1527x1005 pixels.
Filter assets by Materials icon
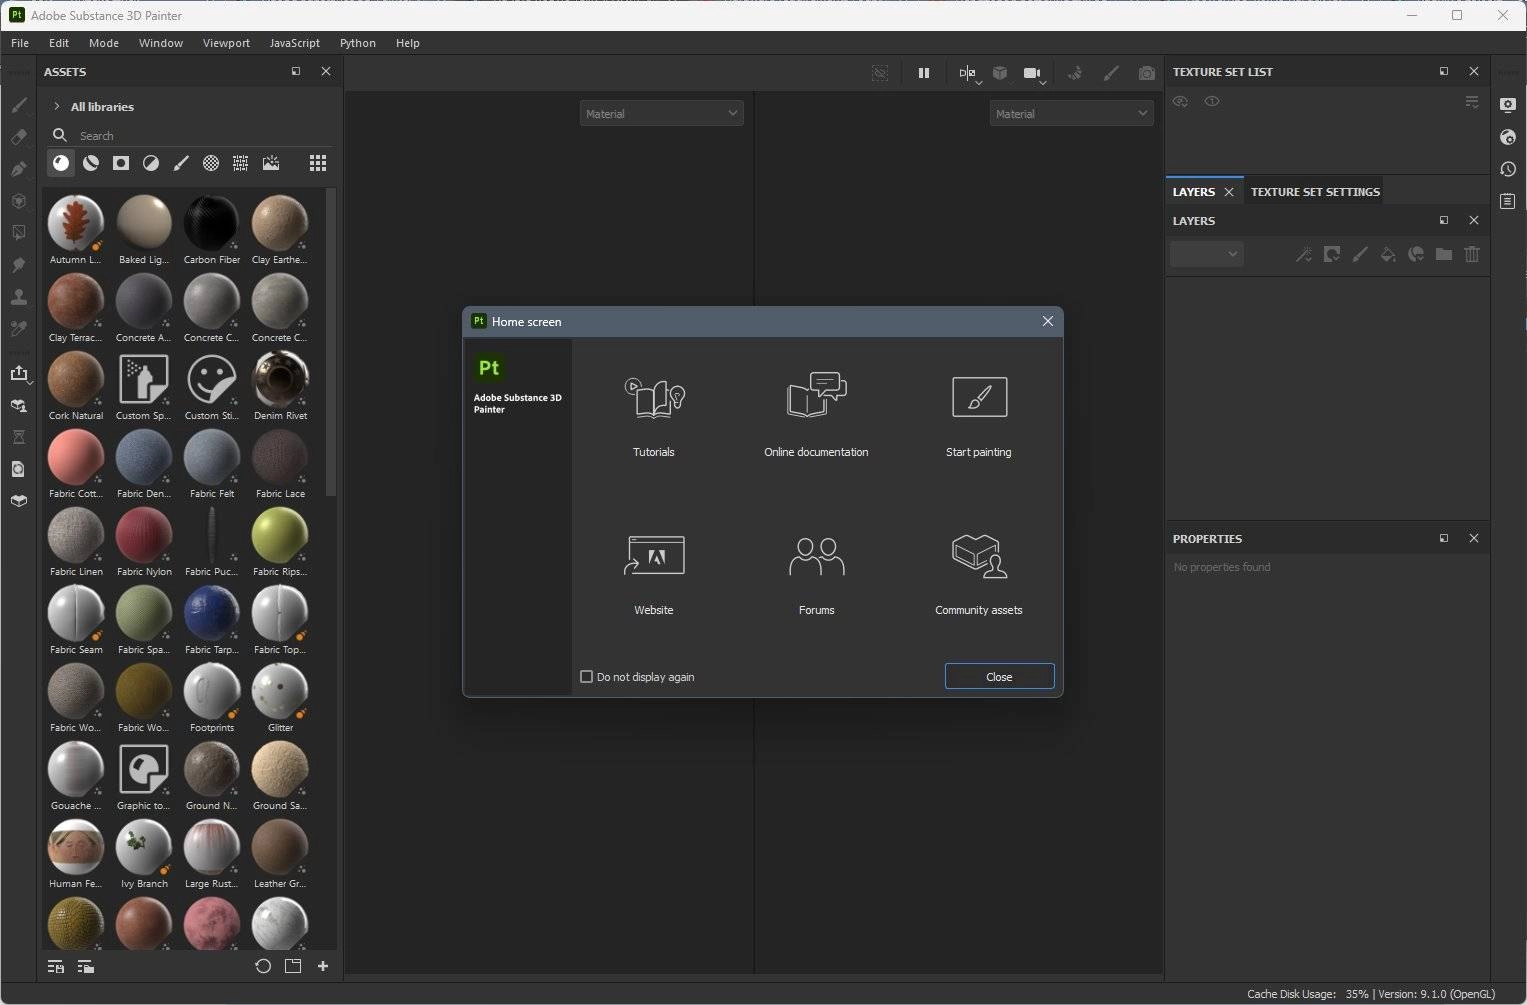pos(61,163)
